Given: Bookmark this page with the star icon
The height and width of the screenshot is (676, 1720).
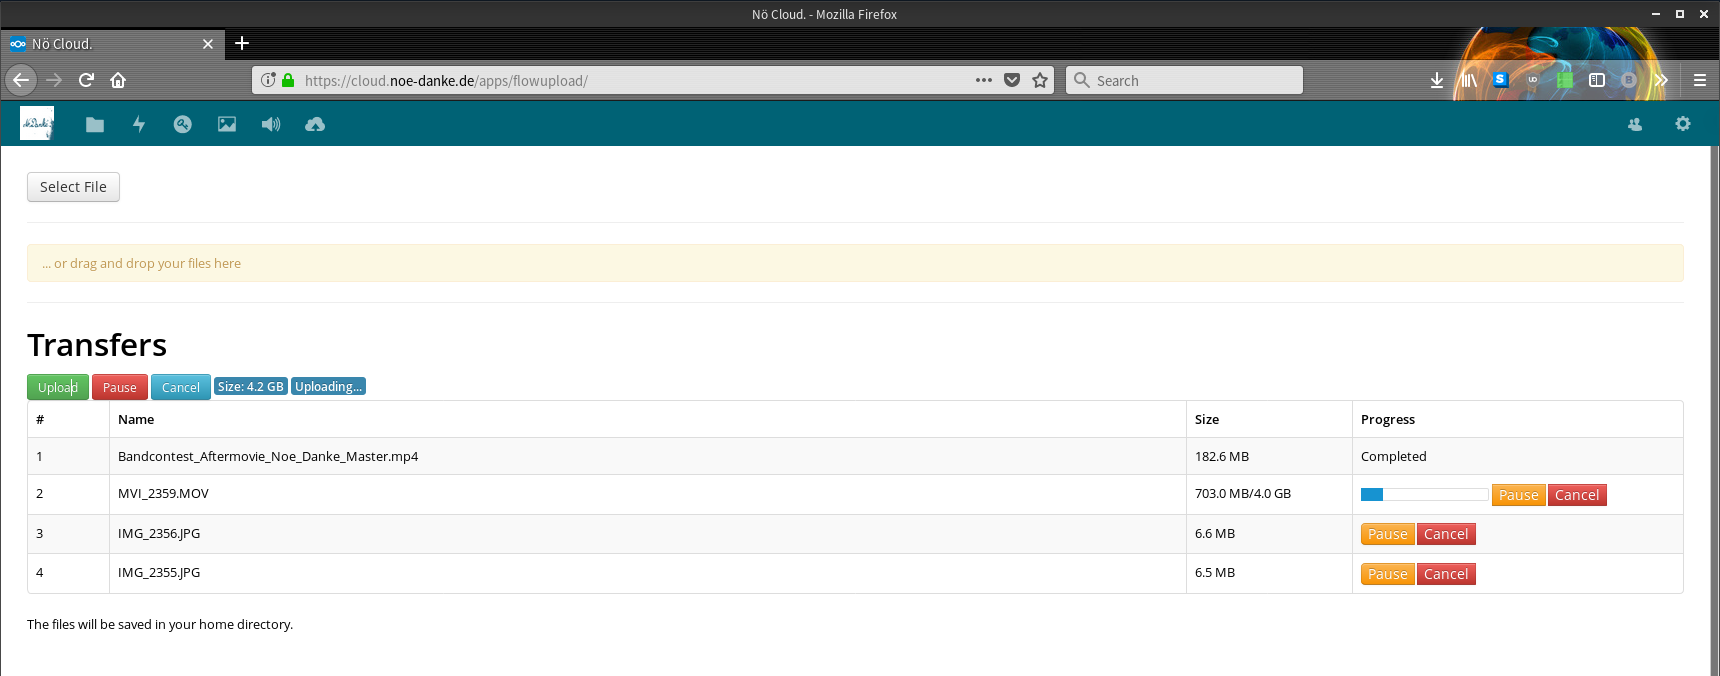Looking at the screenshot, I should click(1040, 80).
